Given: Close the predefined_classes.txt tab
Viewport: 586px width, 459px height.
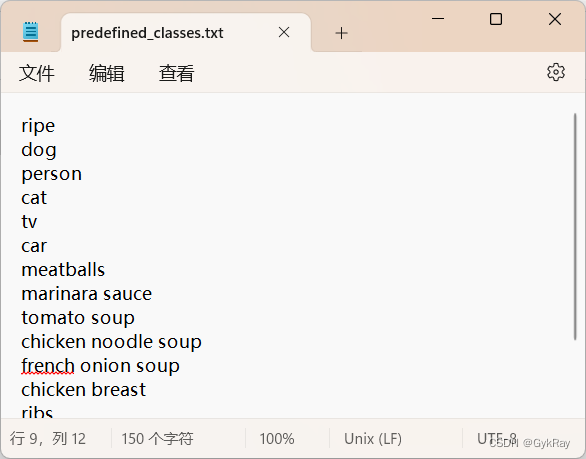Looking at the screenshot, I should tap(284, 33).
